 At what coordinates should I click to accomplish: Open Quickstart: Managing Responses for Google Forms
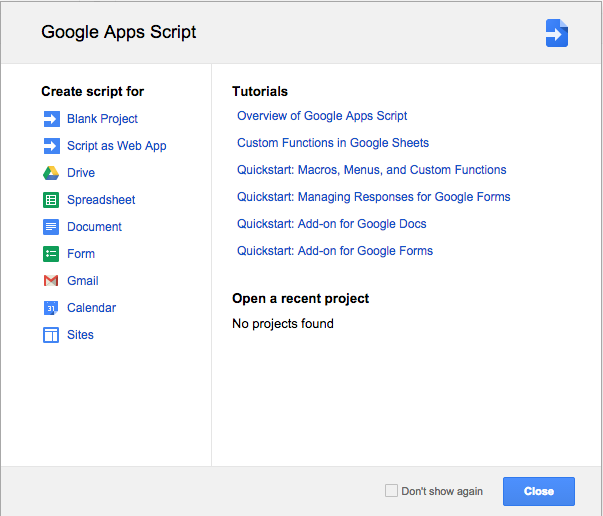click(x=374, y=197)
